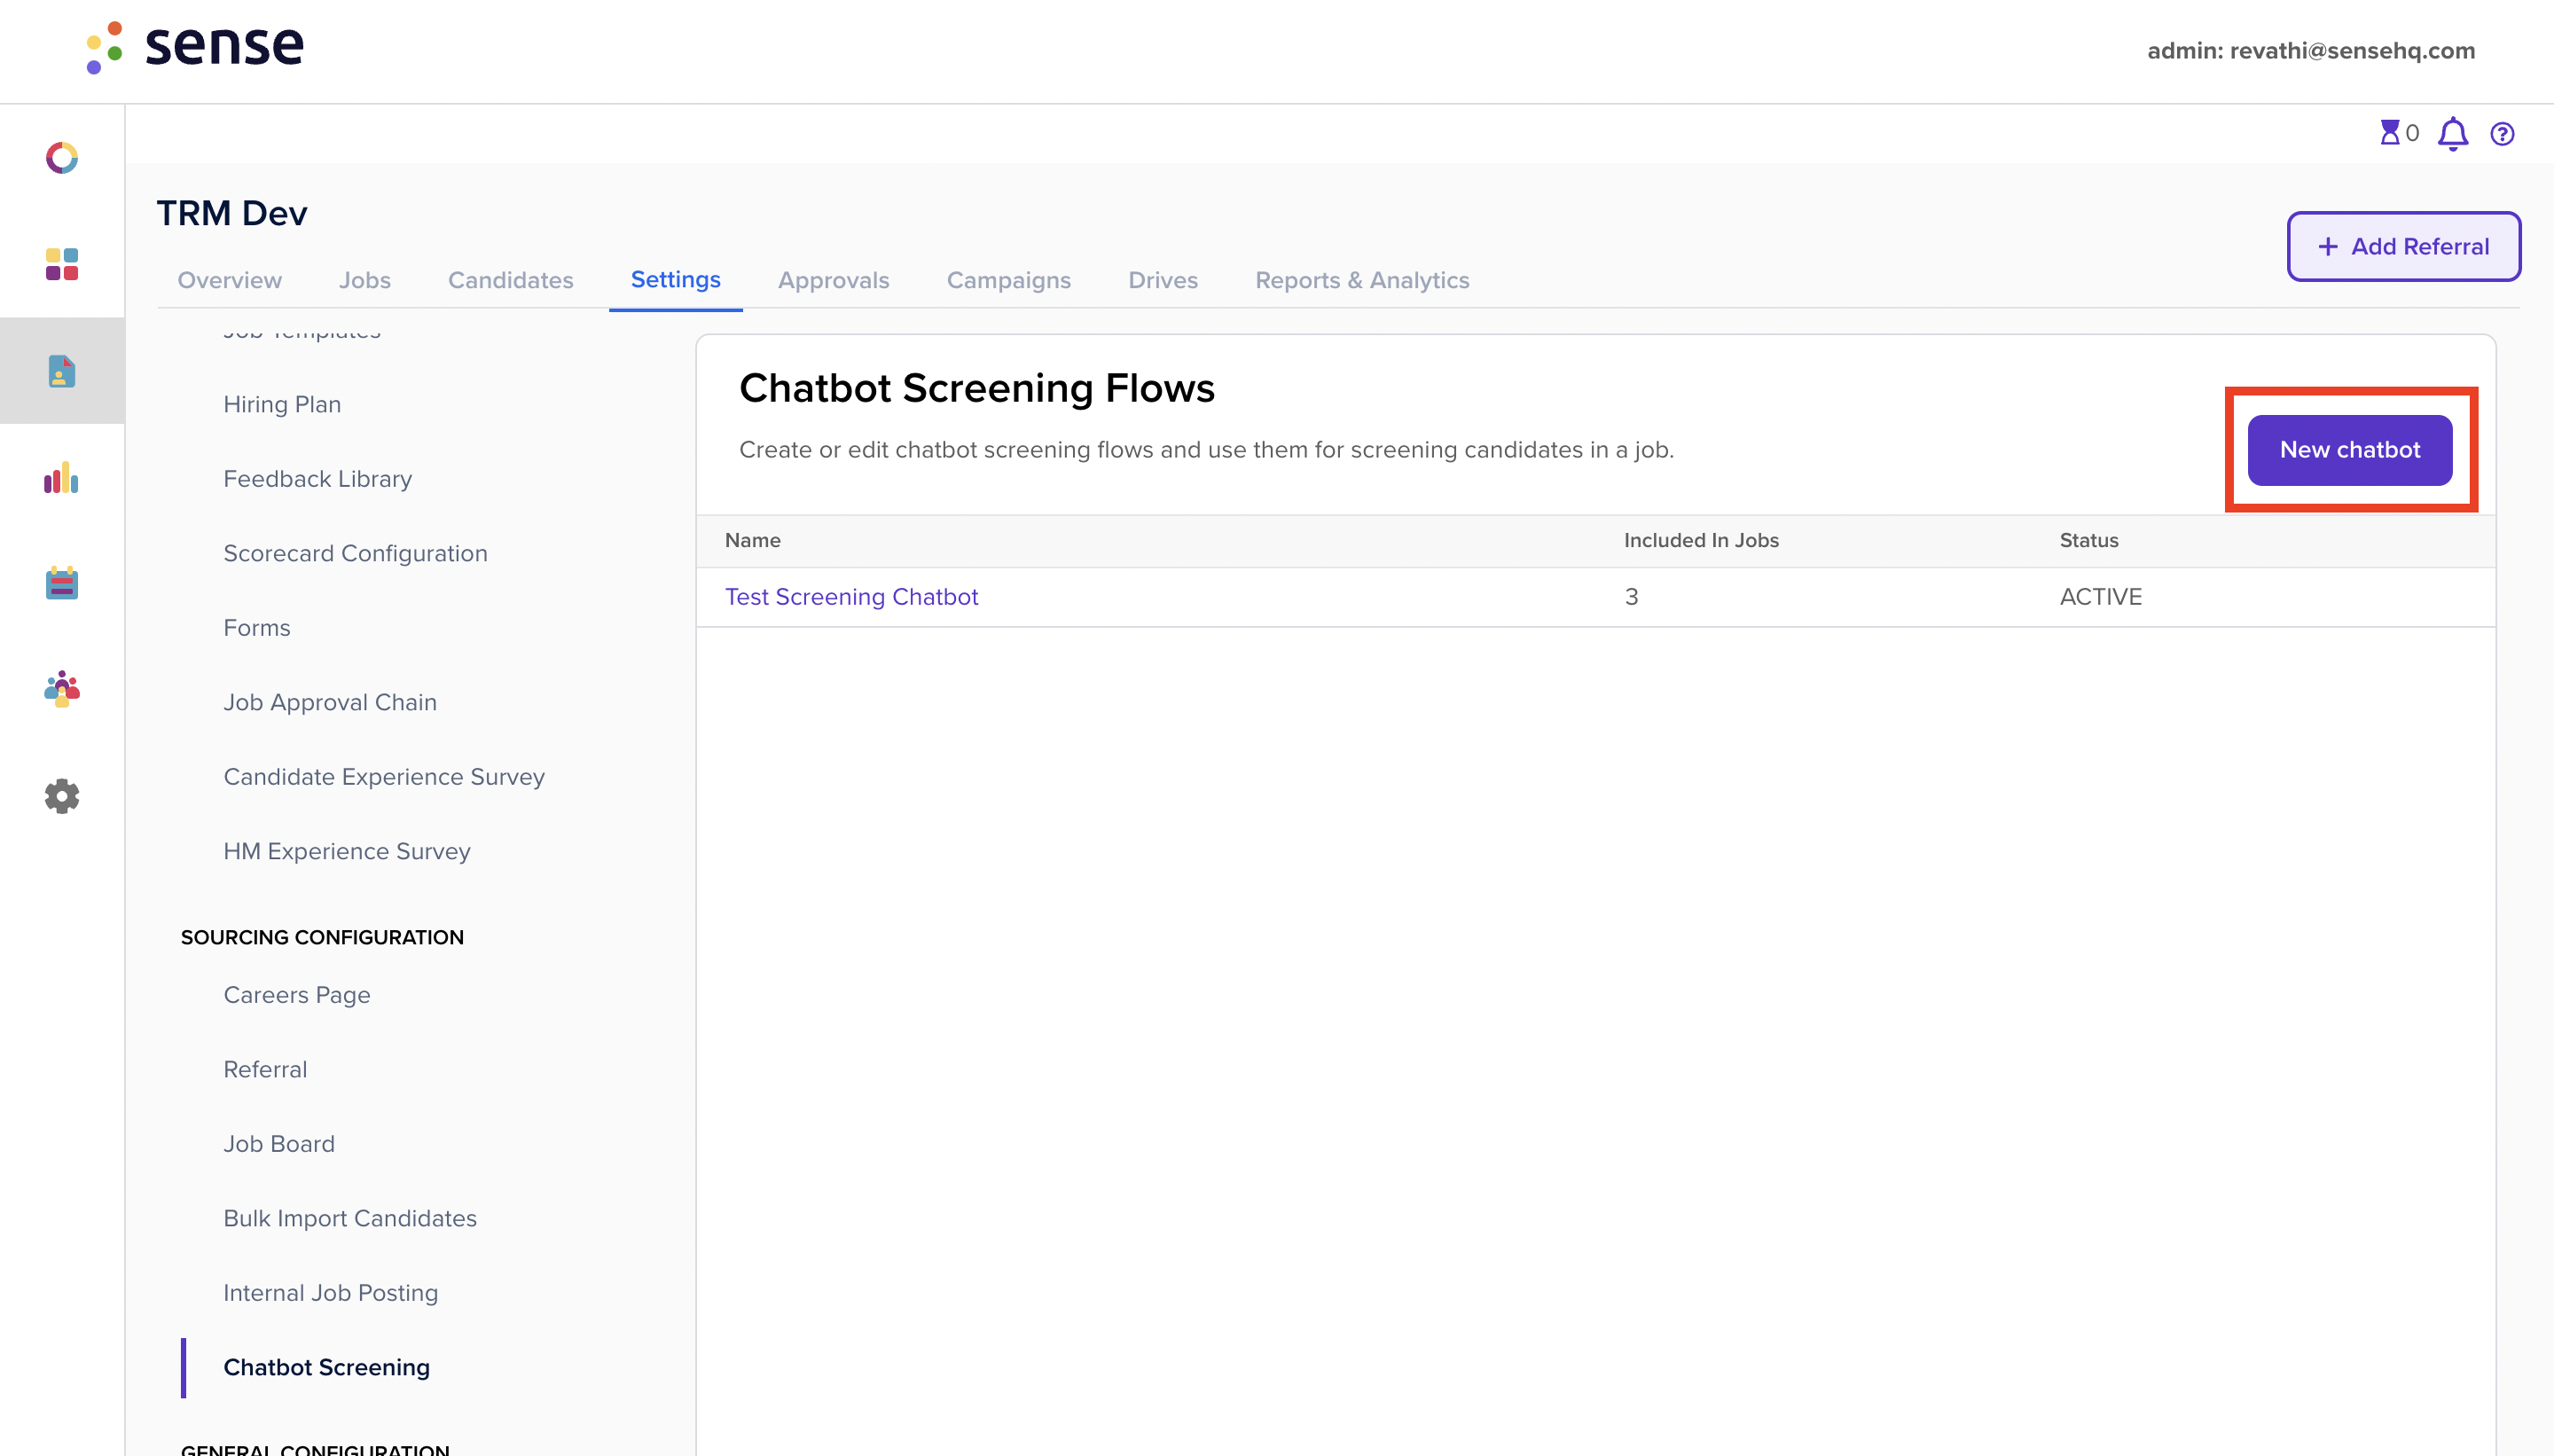This screenshot has width=2554, height=1456.
Task: Click the included jobs count 3
Action: (x=1631, y=597)
